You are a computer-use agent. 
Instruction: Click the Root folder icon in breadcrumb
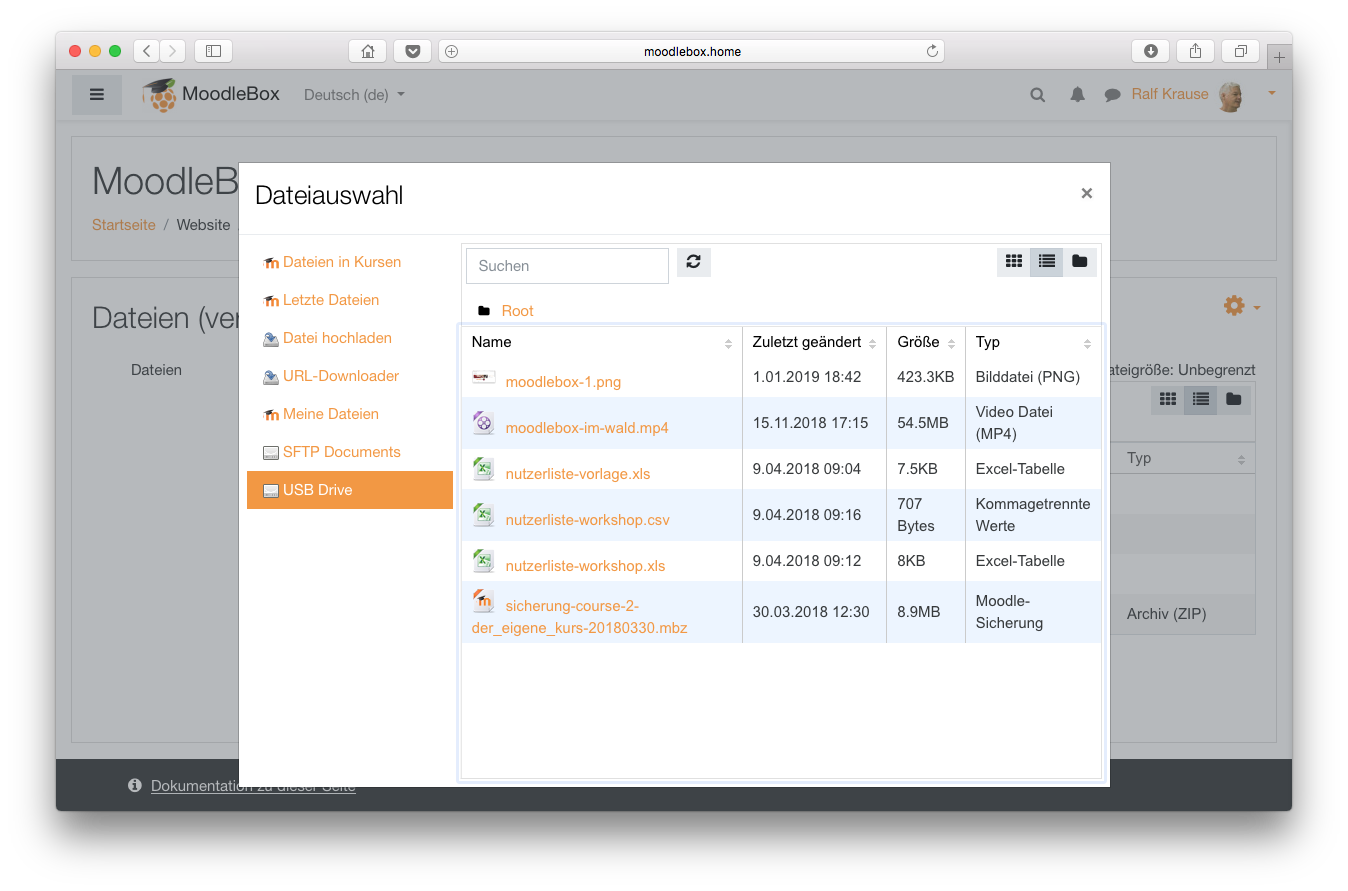click(484, 311)
